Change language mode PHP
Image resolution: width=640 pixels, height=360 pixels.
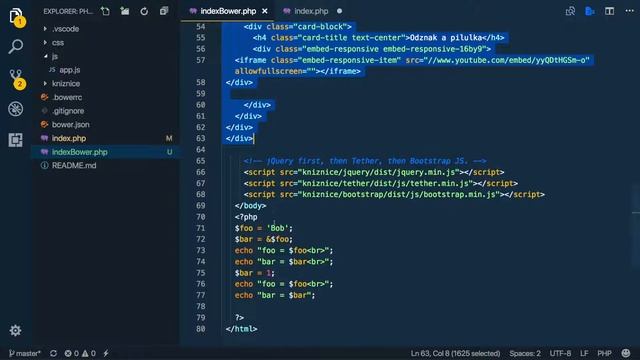(604, 353)
